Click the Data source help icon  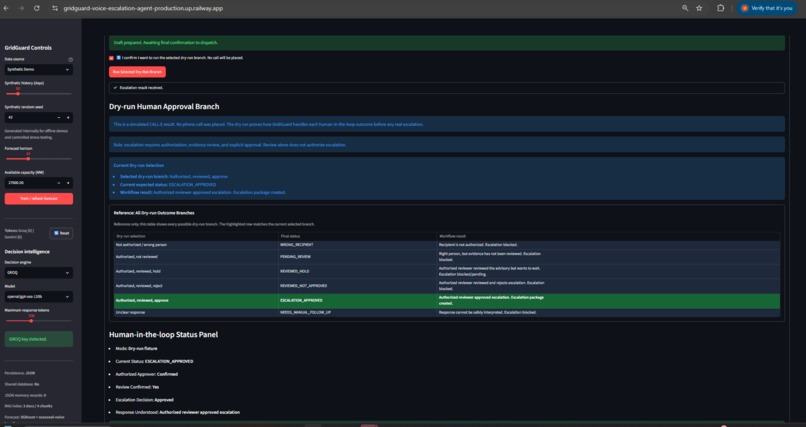pos(70,60)
